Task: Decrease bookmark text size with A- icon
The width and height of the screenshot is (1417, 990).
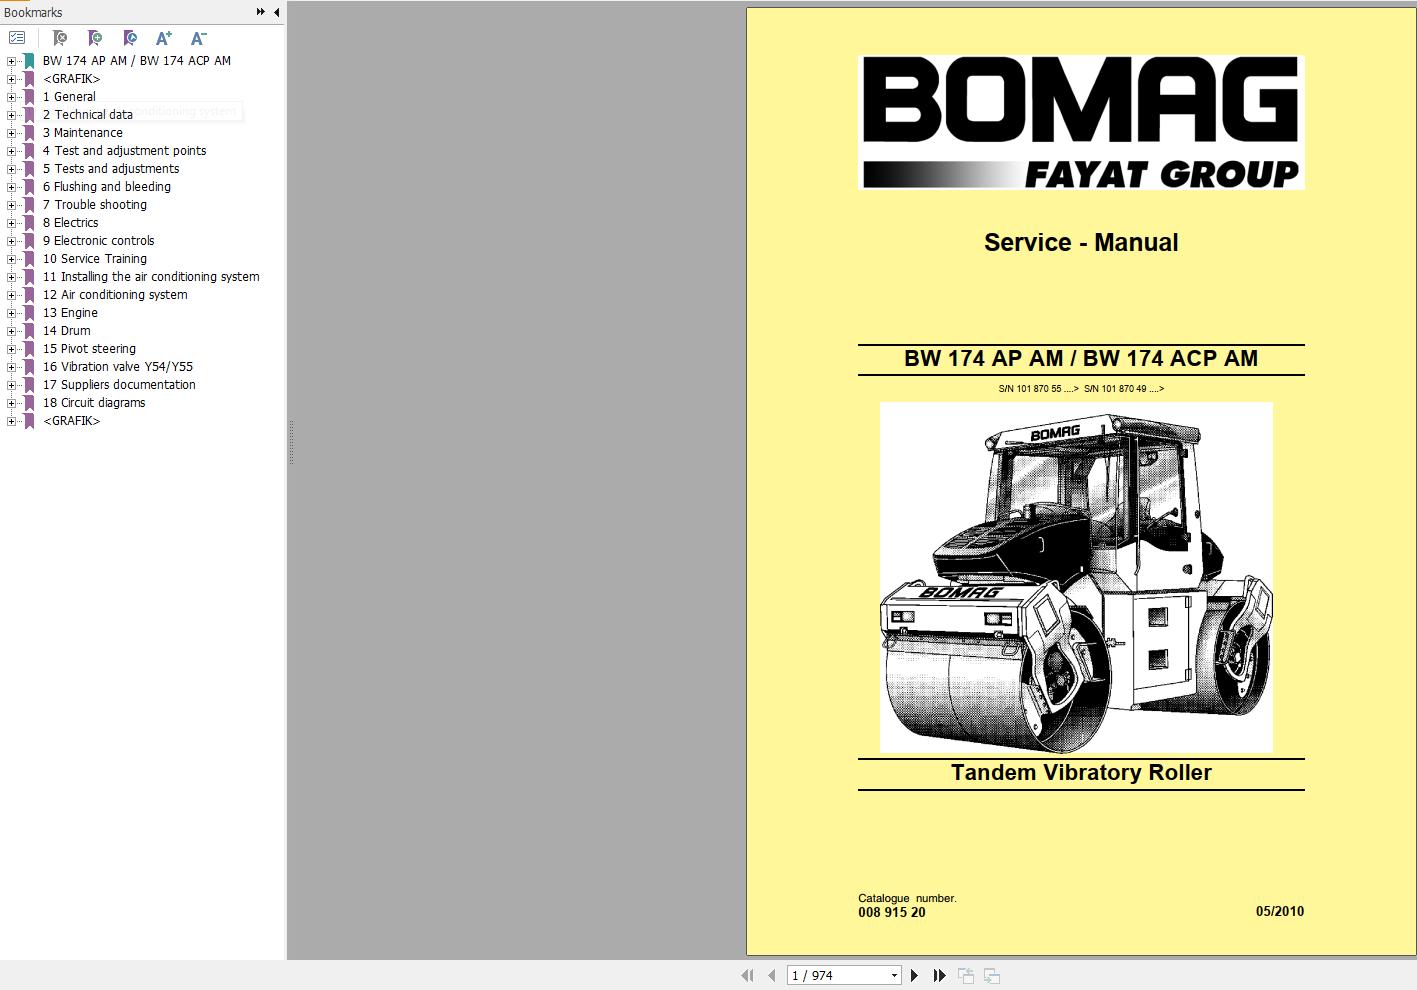Action: tap(198, 38)
